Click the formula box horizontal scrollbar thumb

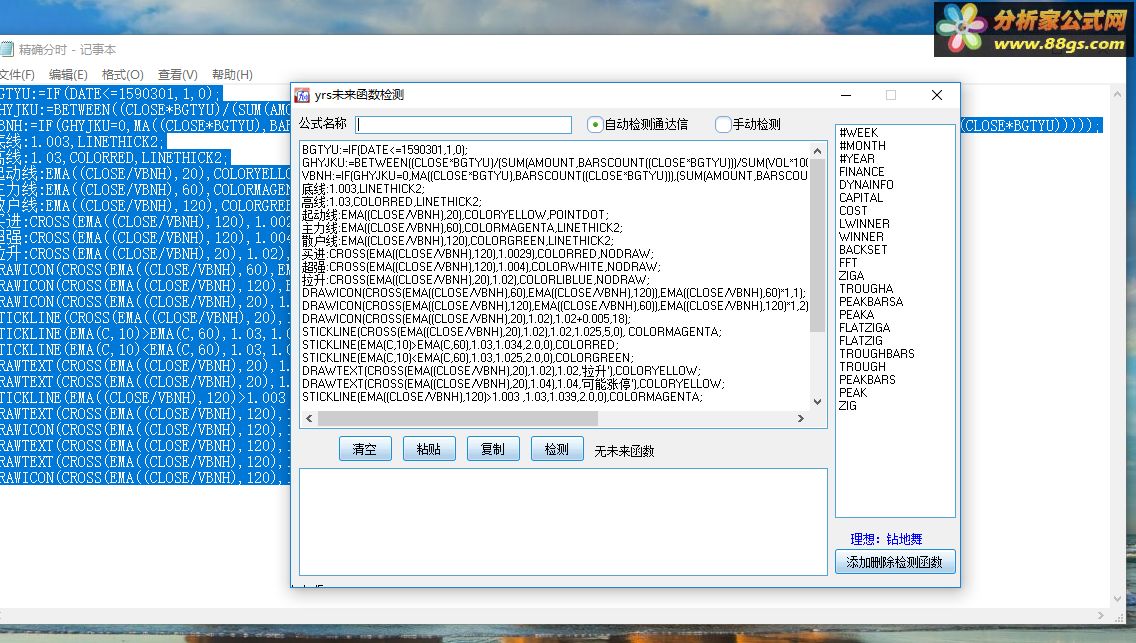[458, 419]
